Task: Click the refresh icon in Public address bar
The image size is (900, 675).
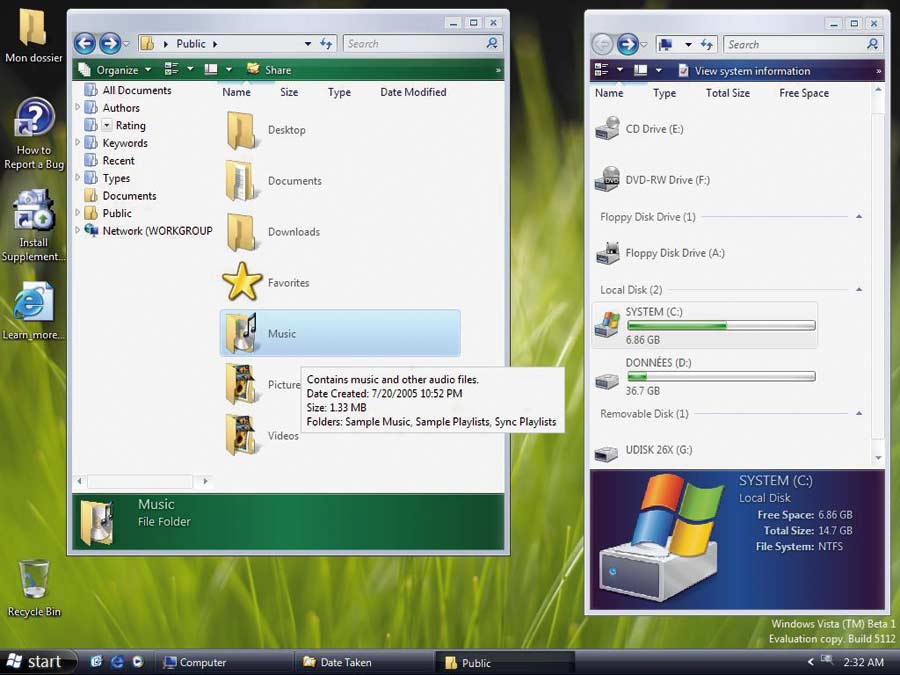Action: click(326, 44)
